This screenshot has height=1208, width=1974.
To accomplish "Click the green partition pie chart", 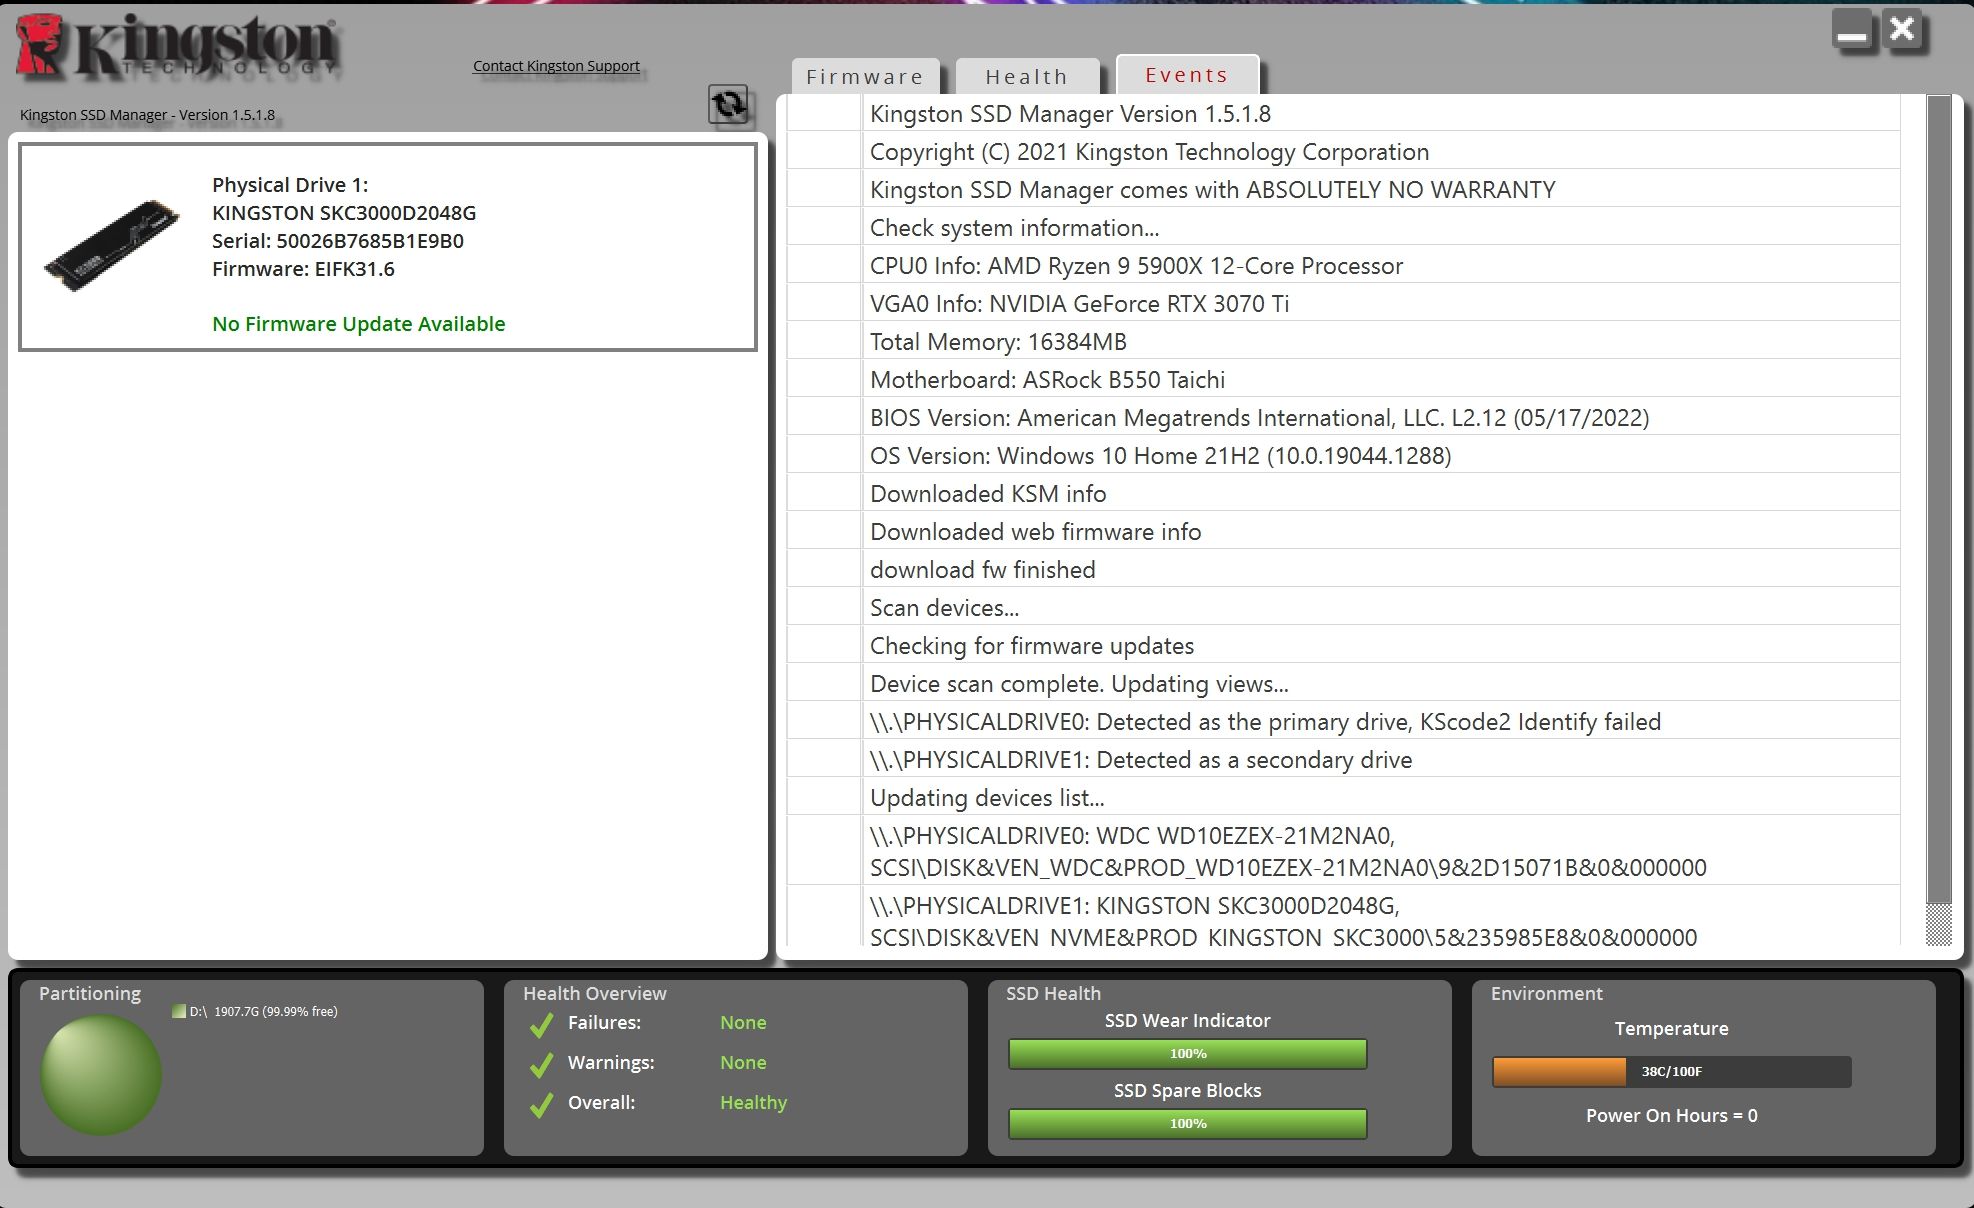I will [101, 1075].
